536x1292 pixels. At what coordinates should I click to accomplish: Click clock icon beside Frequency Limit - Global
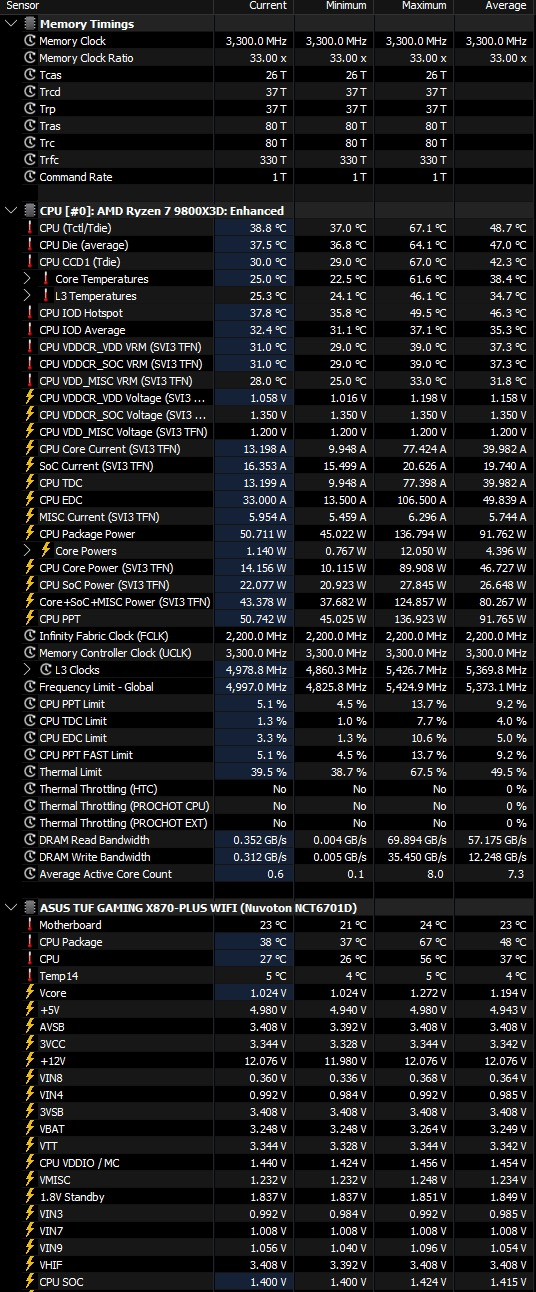[30, 687]
